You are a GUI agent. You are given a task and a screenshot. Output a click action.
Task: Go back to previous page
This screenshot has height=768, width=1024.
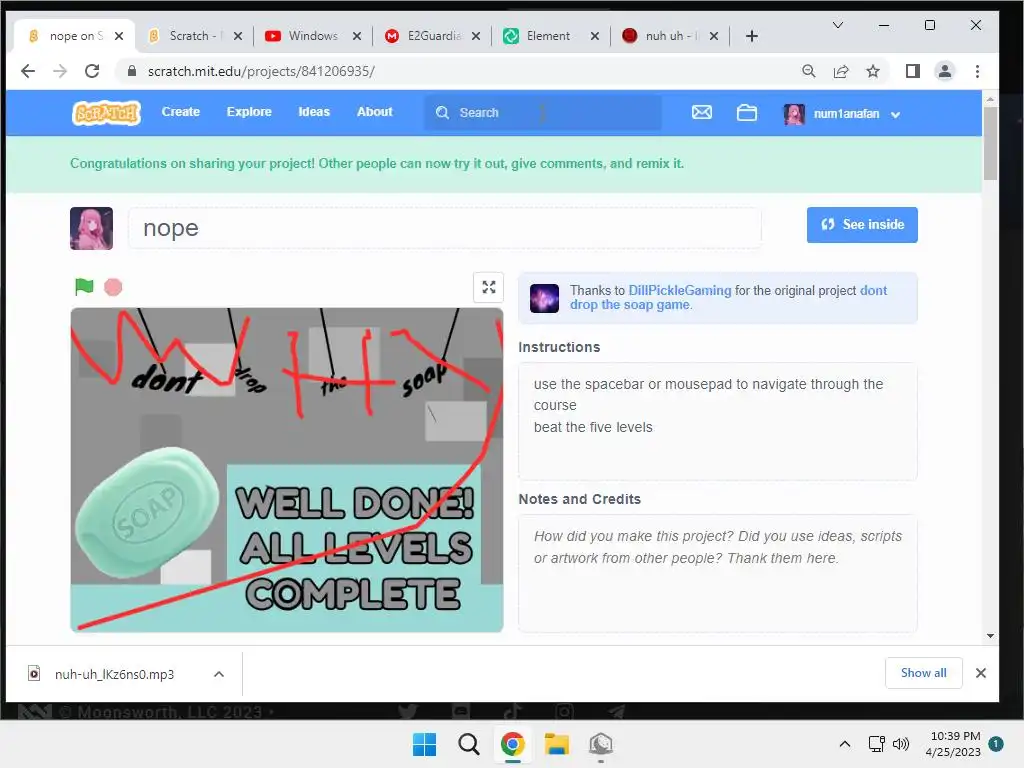(x=28, y=71)
